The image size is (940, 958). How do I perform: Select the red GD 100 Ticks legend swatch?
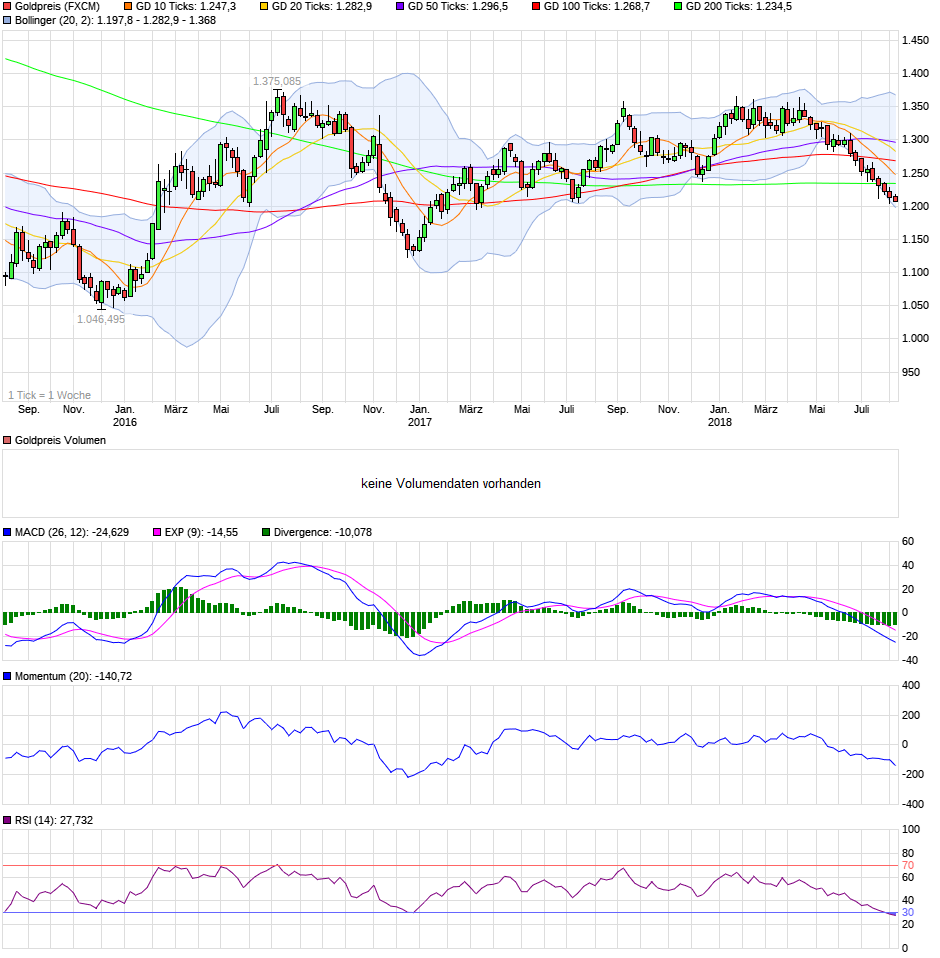(x=536, y=6)
